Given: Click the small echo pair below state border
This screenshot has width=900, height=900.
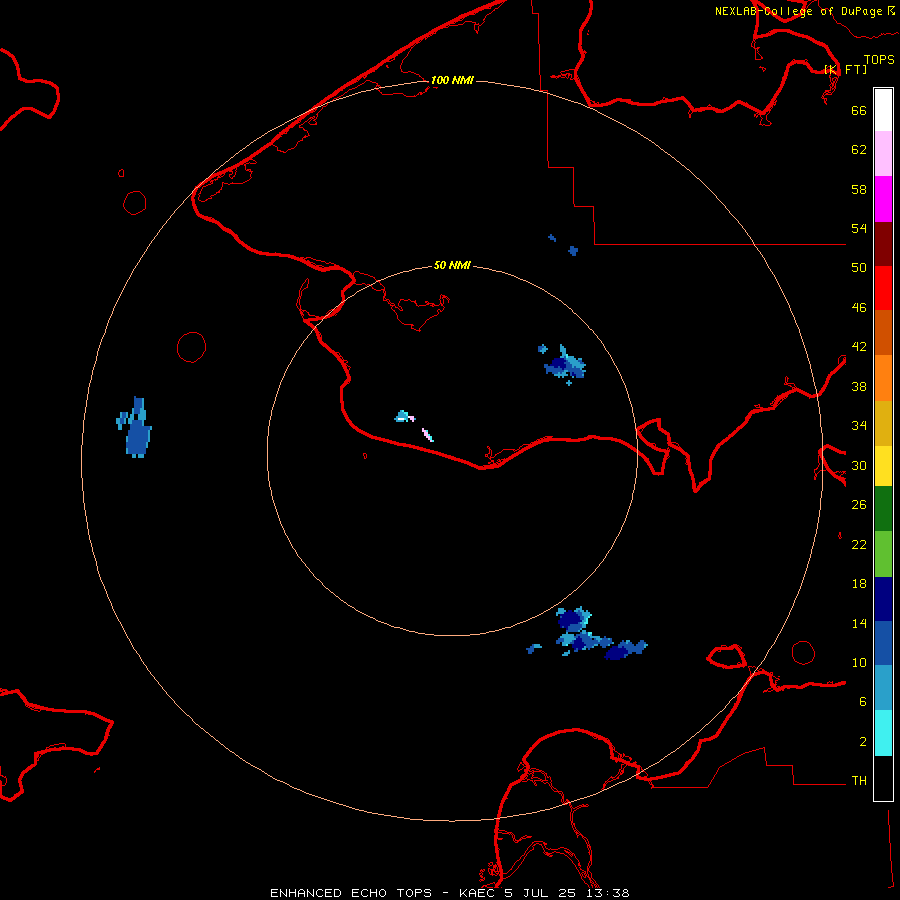Looking at the screenshot, I should (x=564, y=245).
